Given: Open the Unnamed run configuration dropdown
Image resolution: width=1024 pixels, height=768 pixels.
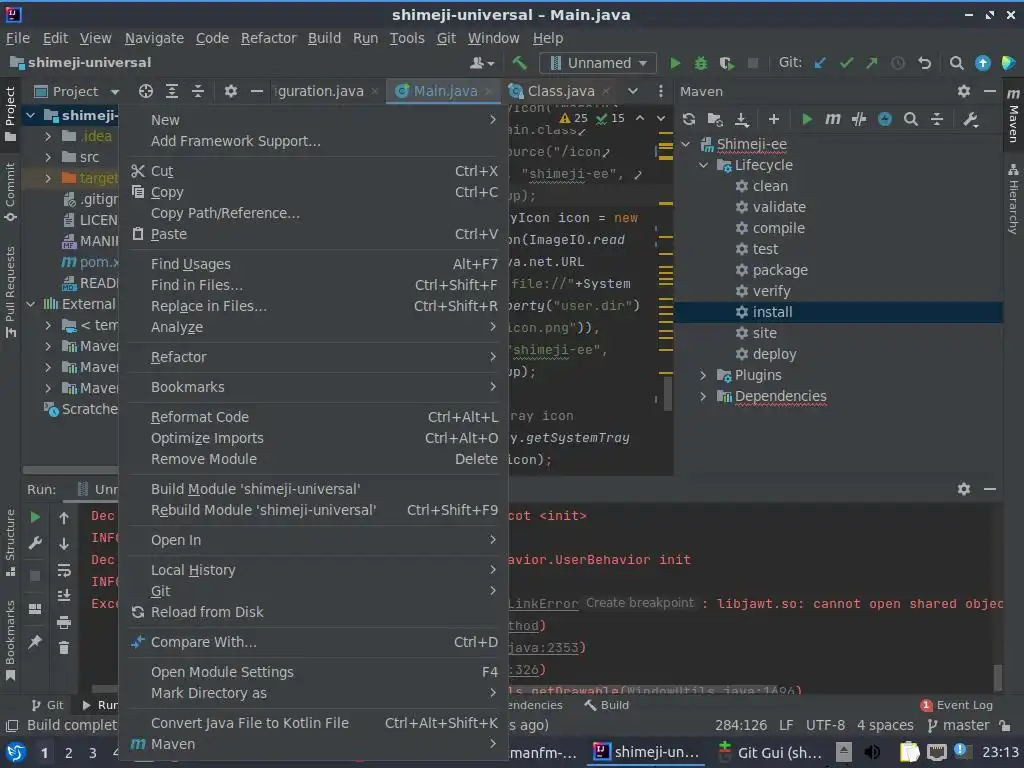Looking at the screenshot, I should (598, 63).
